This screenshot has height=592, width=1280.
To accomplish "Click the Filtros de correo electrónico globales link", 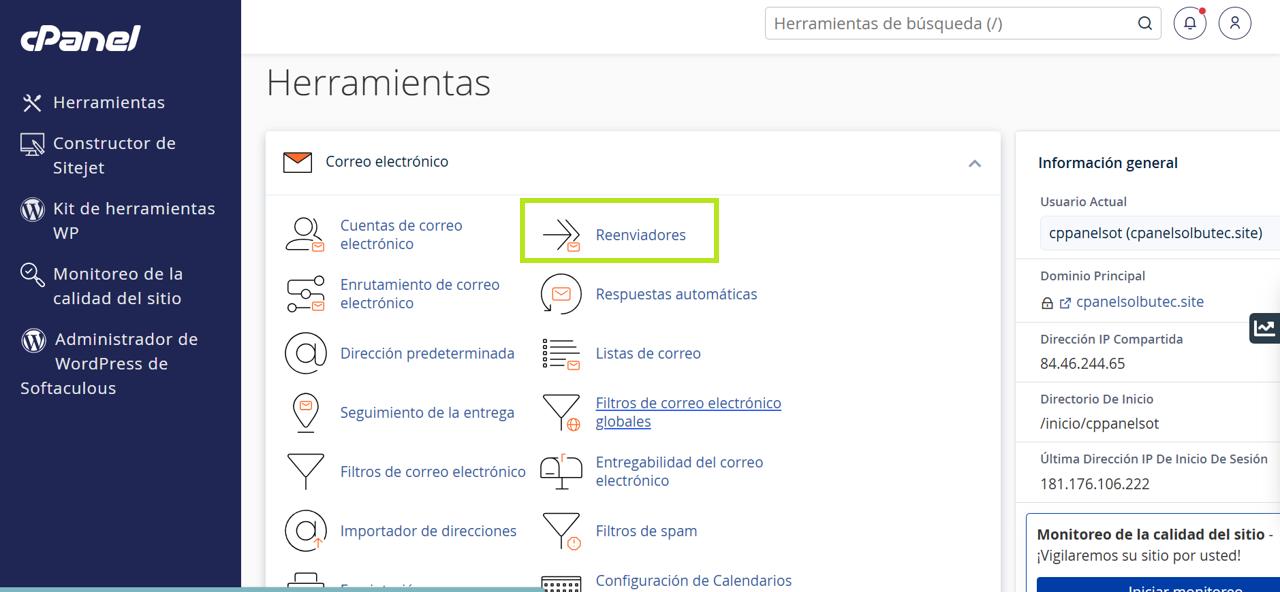I will [688, 412].
